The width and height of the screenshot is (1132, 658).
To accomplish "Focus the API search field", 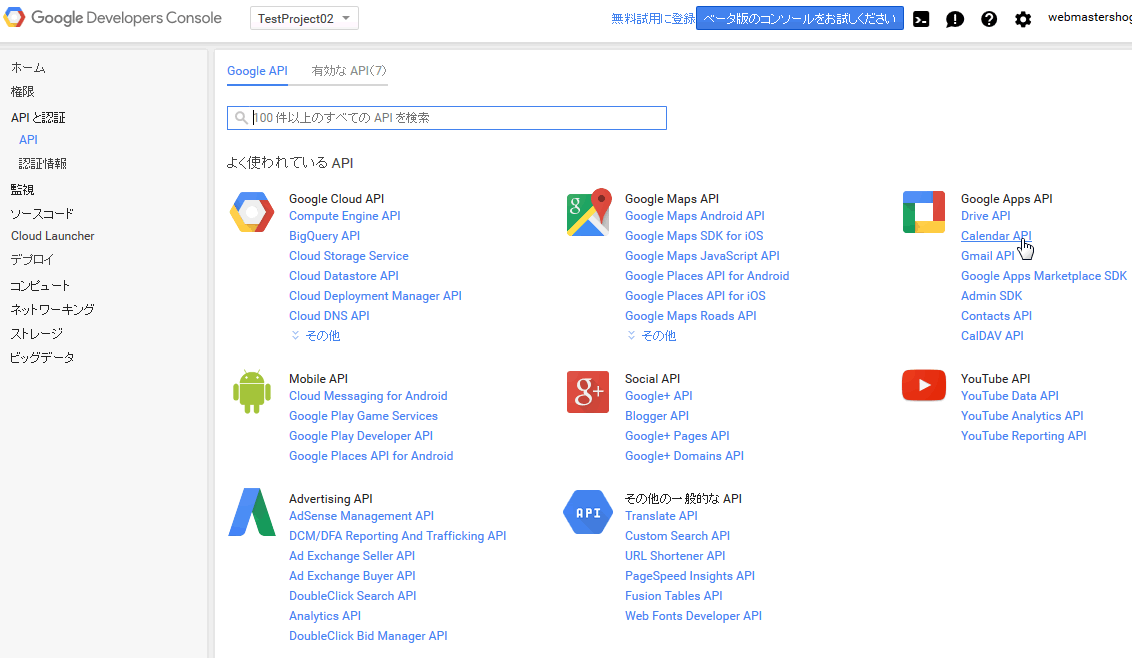I will click(447, 118).
